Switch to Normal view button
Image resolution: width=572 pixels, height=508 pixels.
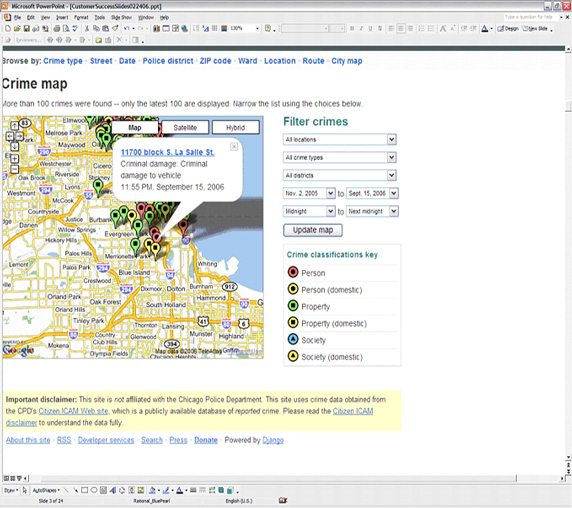click(6, 478)
